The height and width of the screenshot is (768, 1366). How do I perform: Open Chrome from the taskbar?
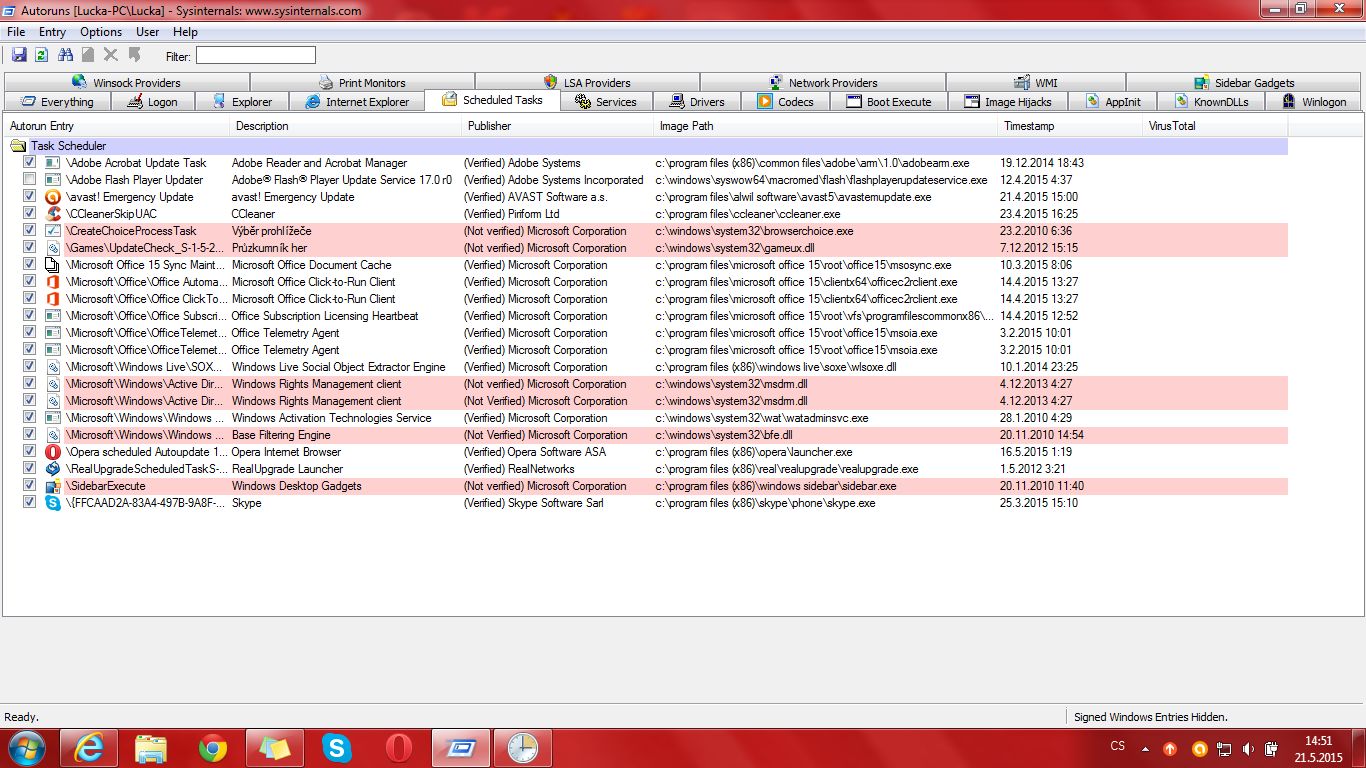pyautogui.click(x=211, y=748)
